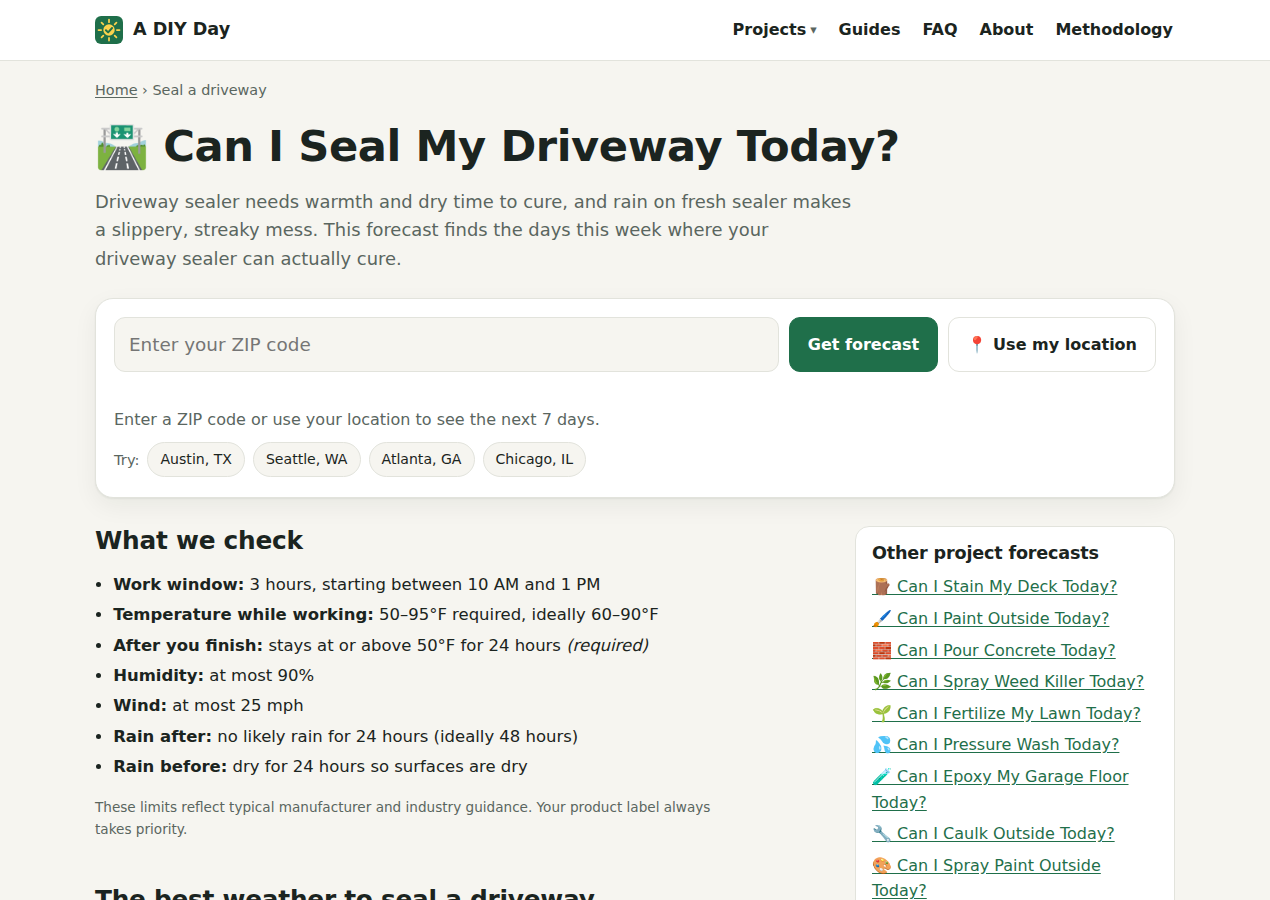The width and height of the screenshot is (1270, 900).
Task: Click the herb icon for Spray Weed Killer
Action: [881, 682]
